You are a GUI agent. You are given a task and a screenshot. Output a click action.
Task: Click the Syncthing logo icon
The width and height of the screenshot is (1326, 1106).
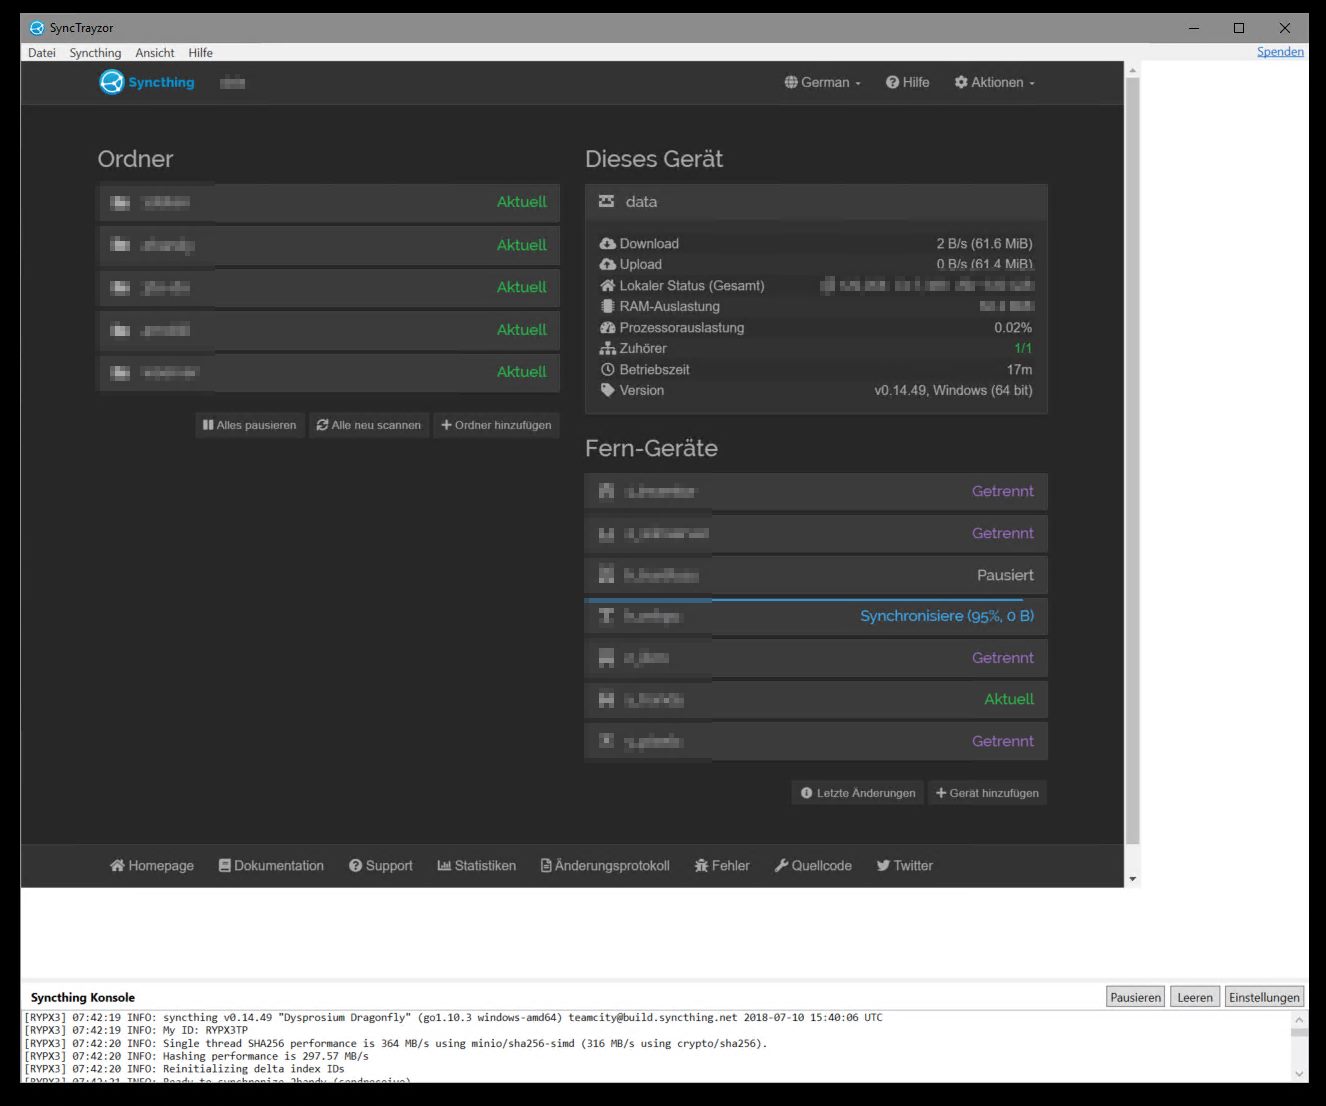point(111,82)
